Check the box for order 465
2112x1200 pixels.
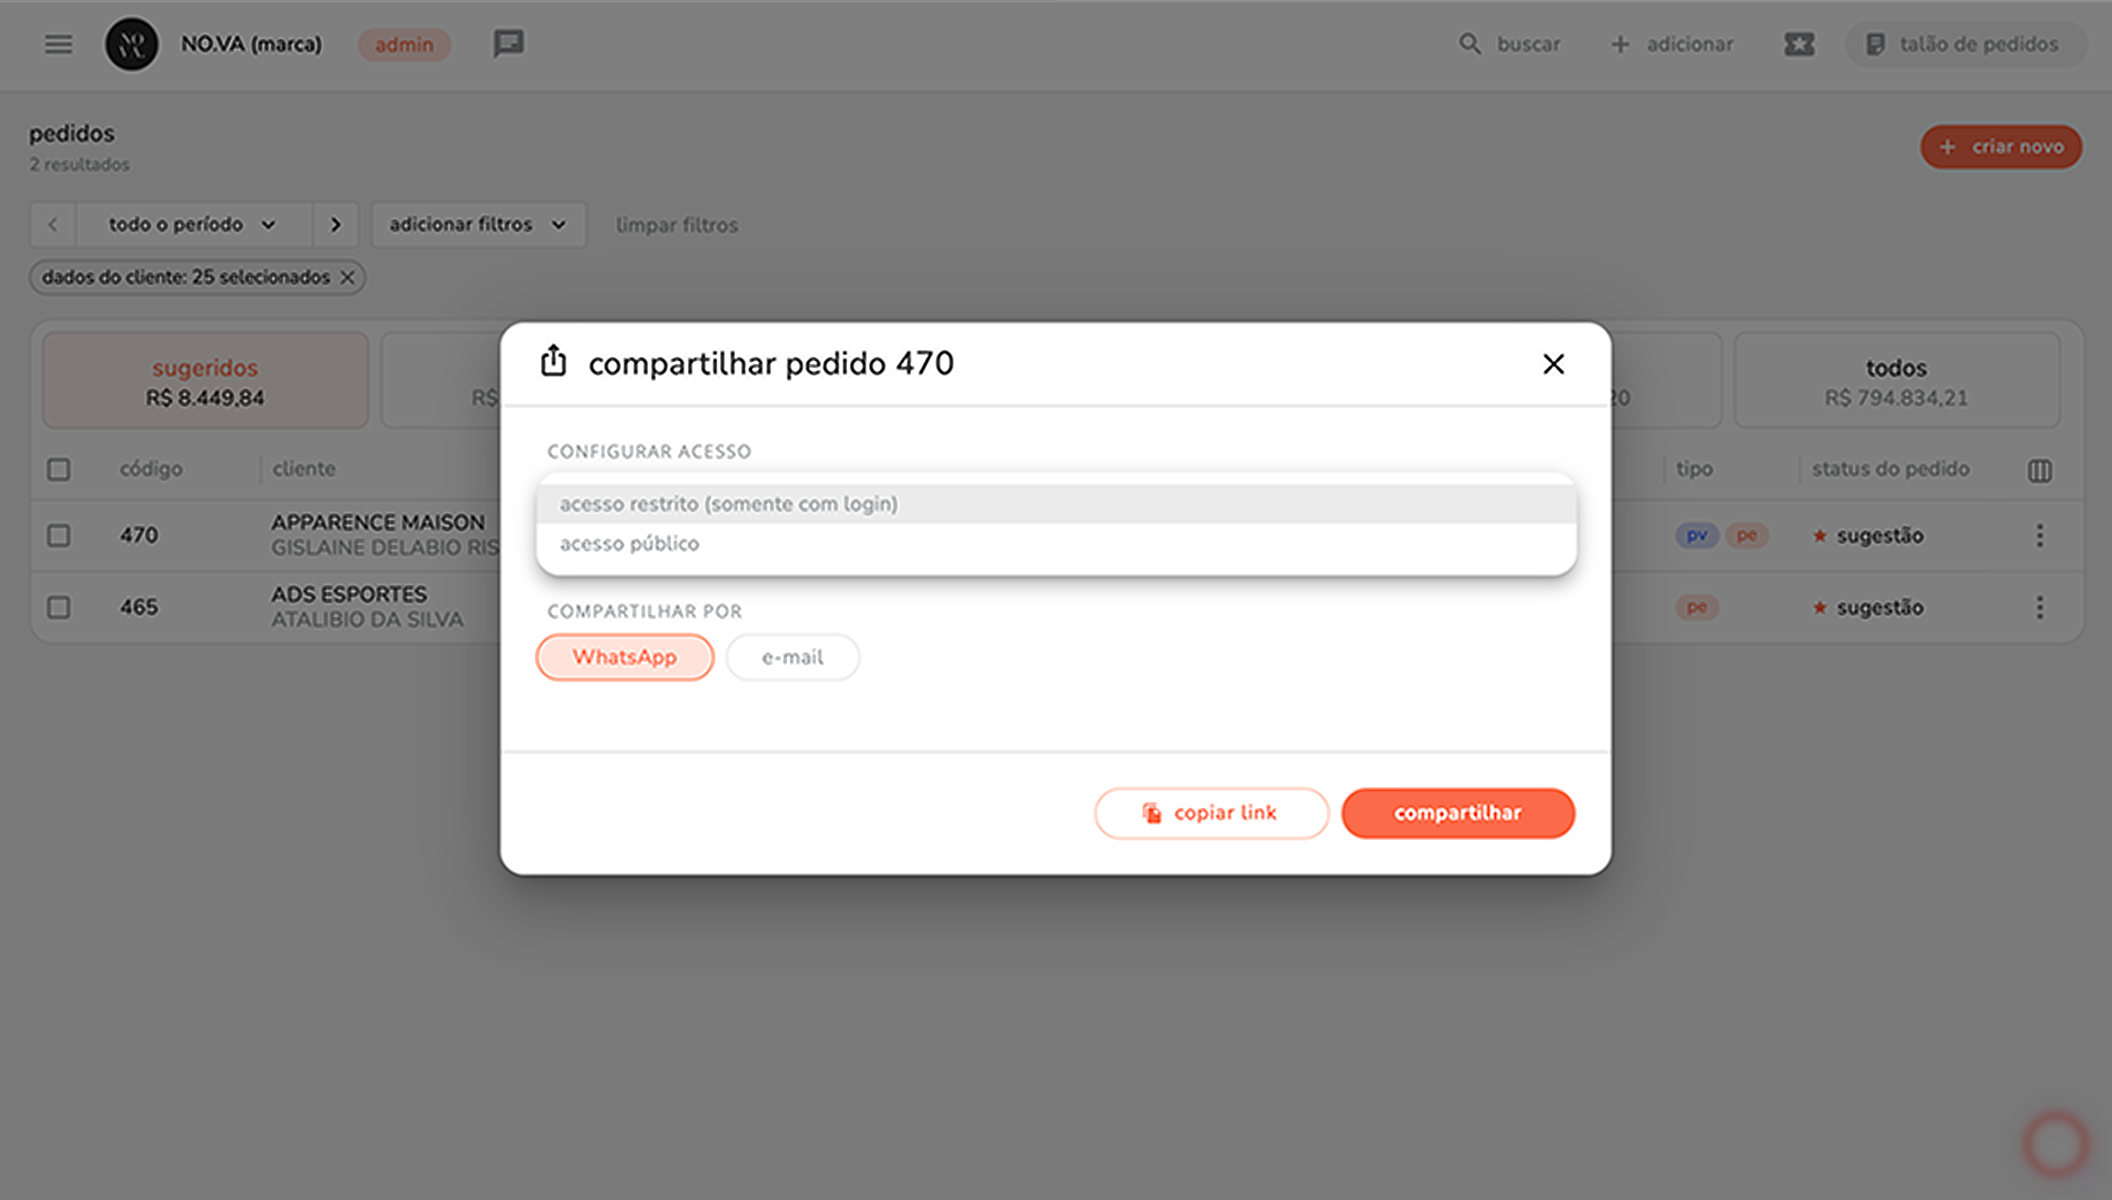pyautogui.click(x=59, y=608)
